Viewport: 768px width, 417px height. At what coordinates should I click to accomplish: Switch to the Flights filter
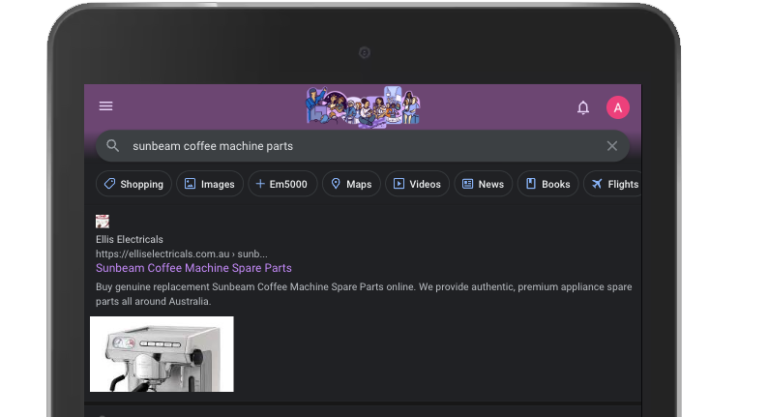point(613,184)
